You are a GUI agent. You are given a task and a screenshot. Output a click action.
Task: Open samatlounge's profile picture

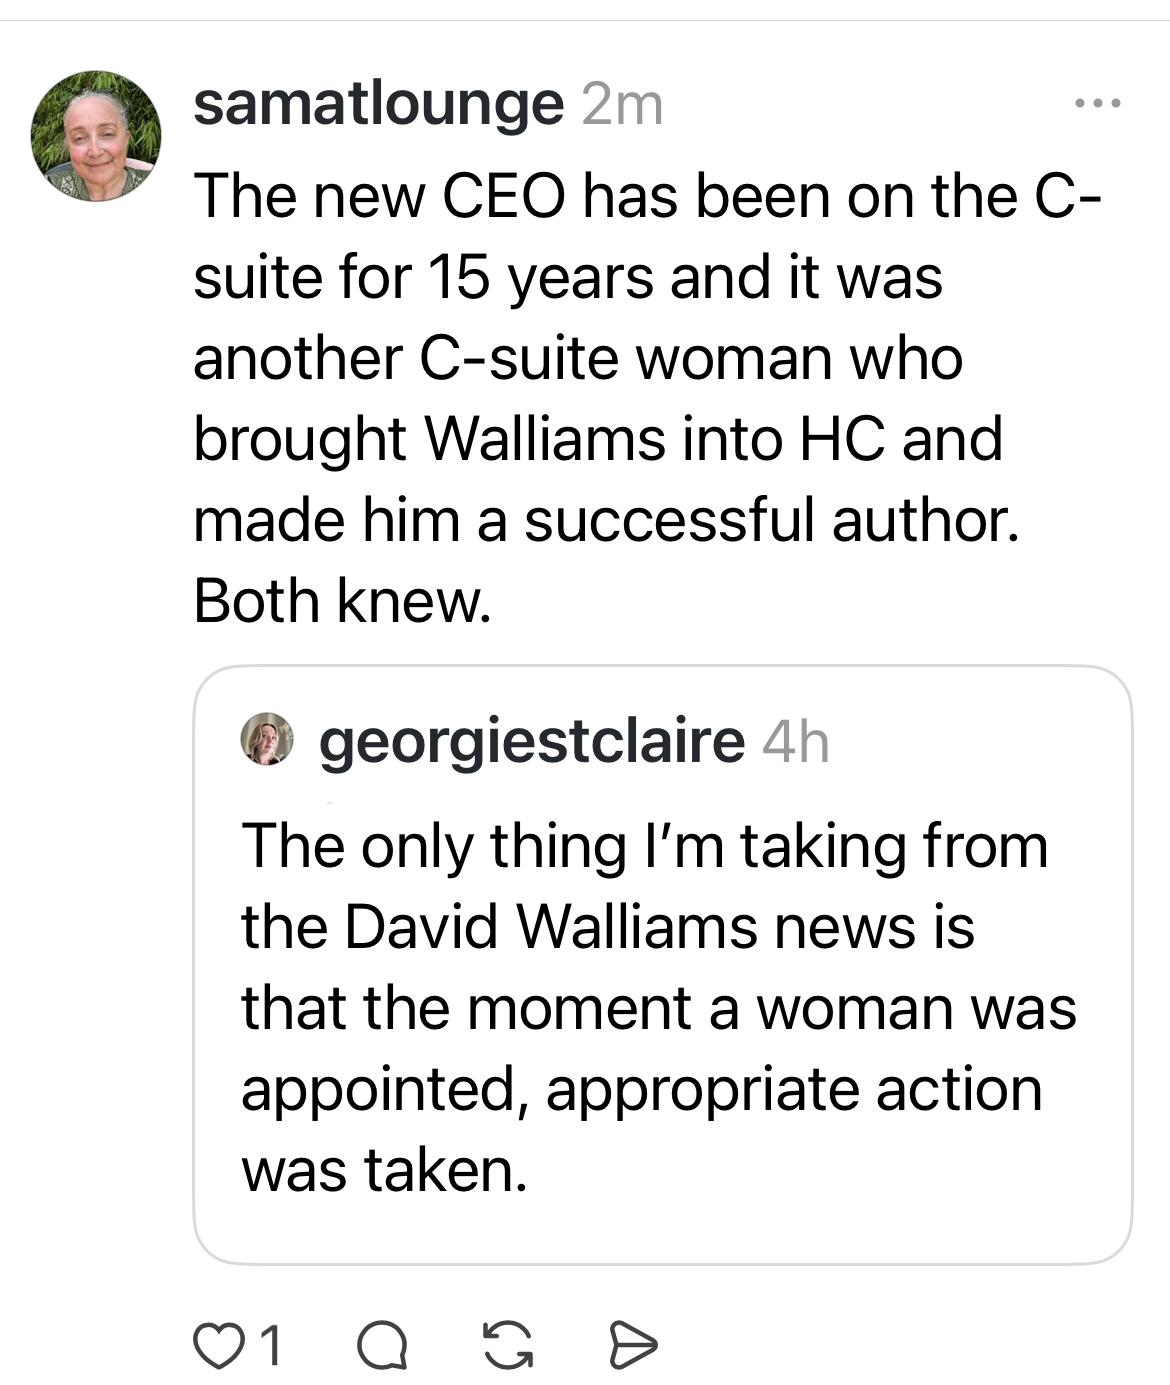96,136
